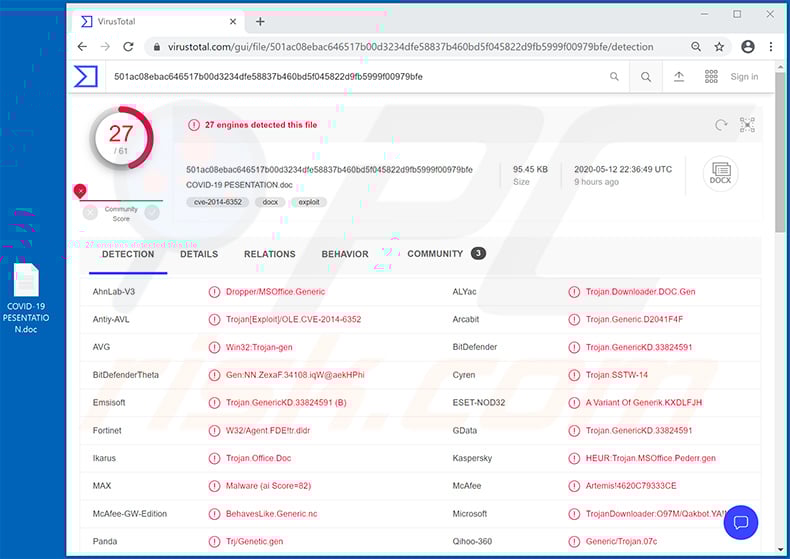Click the exploit tag
This screenshot has height=559, width=790.
coord(308,202)
